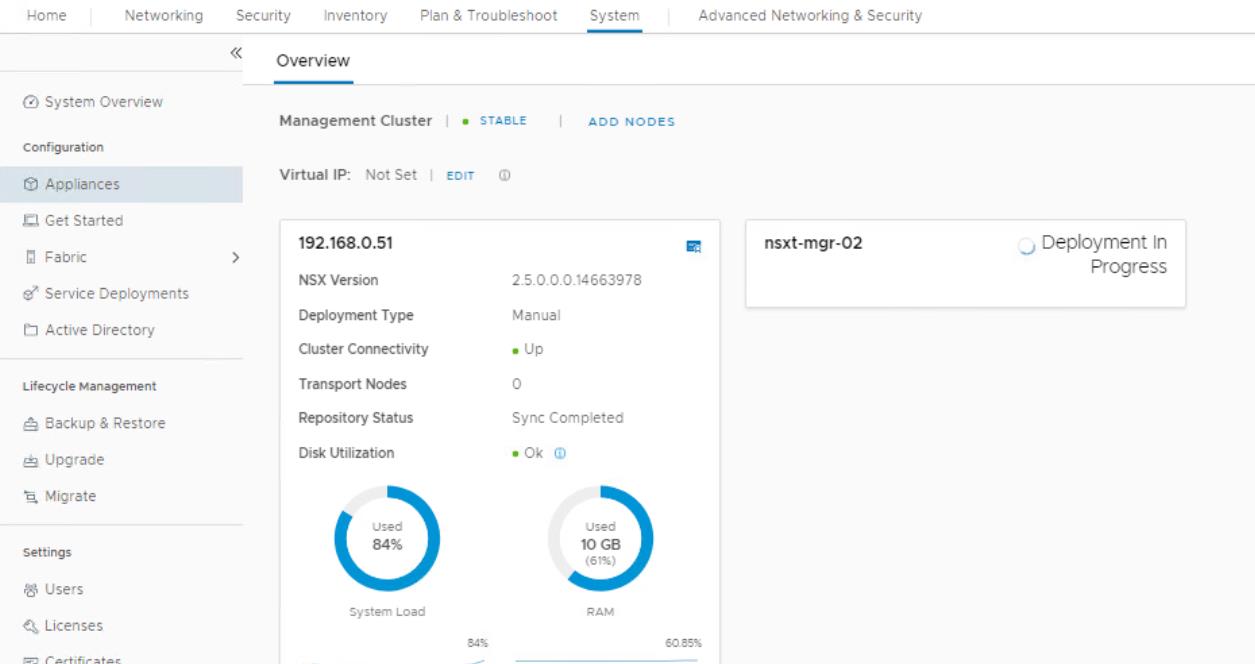This screenshot has width=1255, height=664.
Task: Click the "Deployment In Progress" status text
Action: click(x=1105, y=256)
